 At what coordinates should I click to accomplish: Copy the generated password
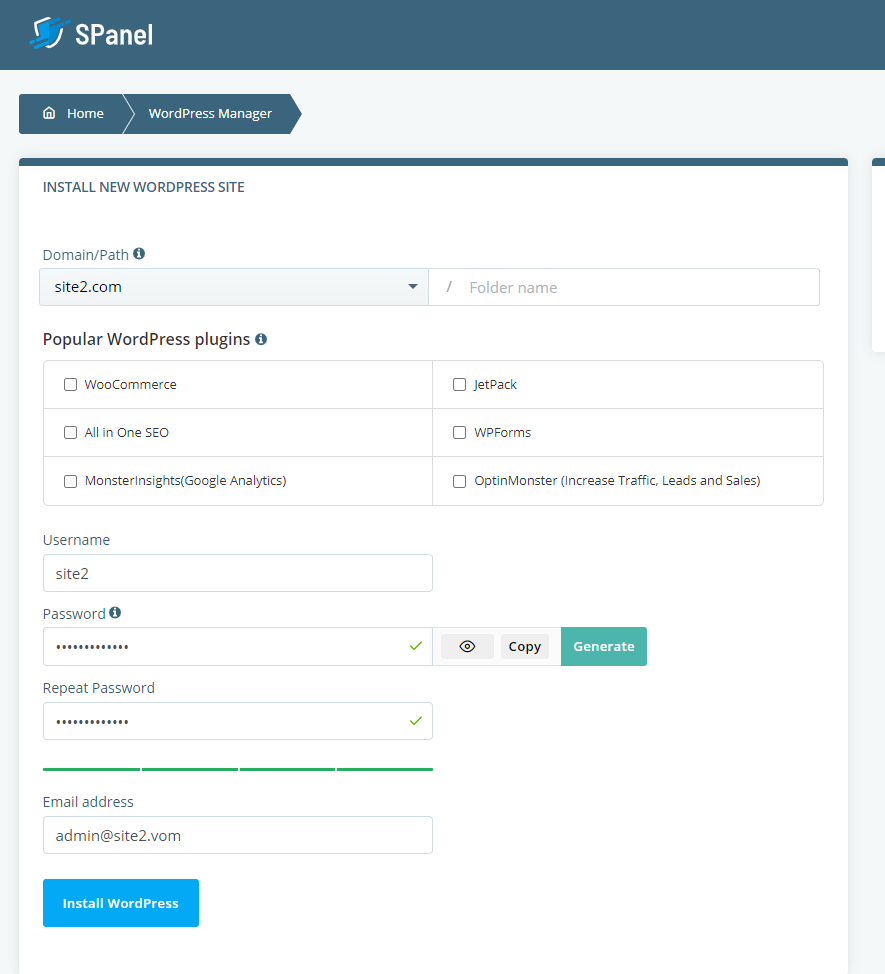pyautogui.click(x=524, y=646)
